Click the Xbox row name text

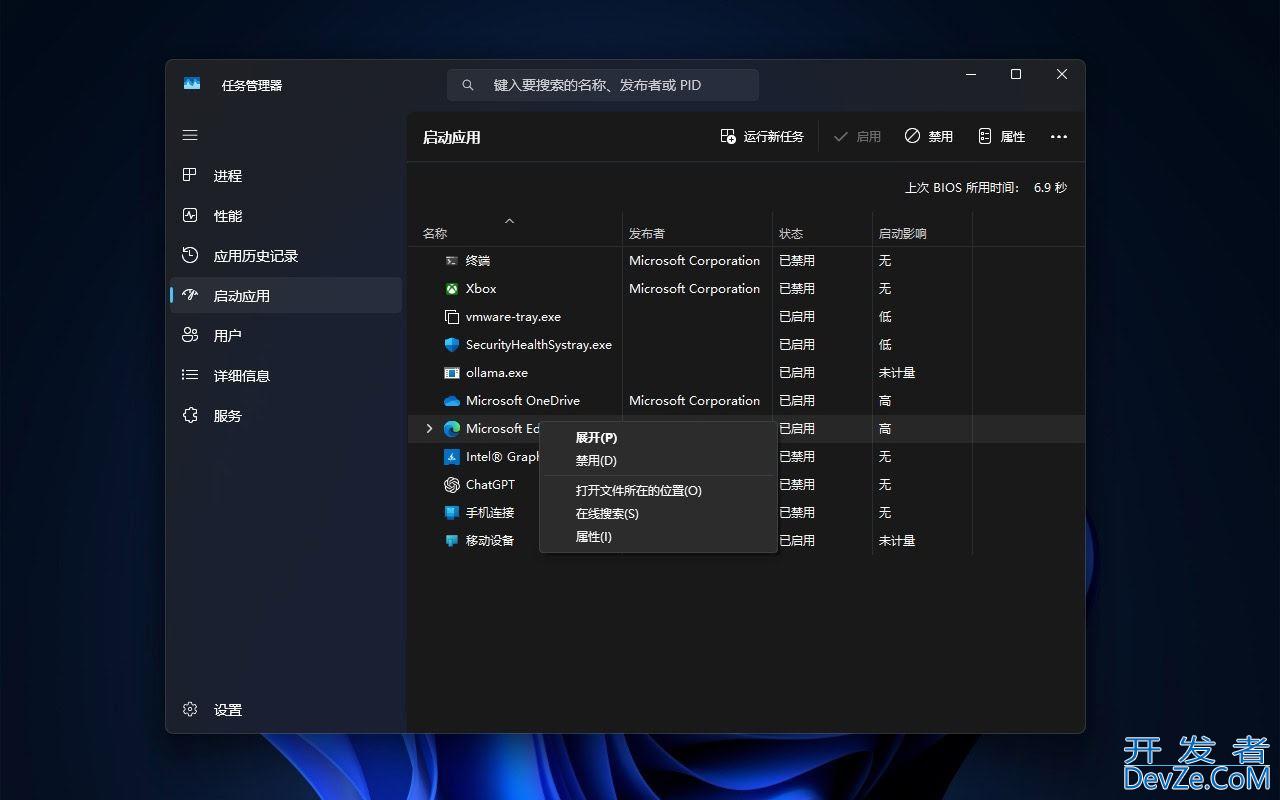(x=481, y=288)
